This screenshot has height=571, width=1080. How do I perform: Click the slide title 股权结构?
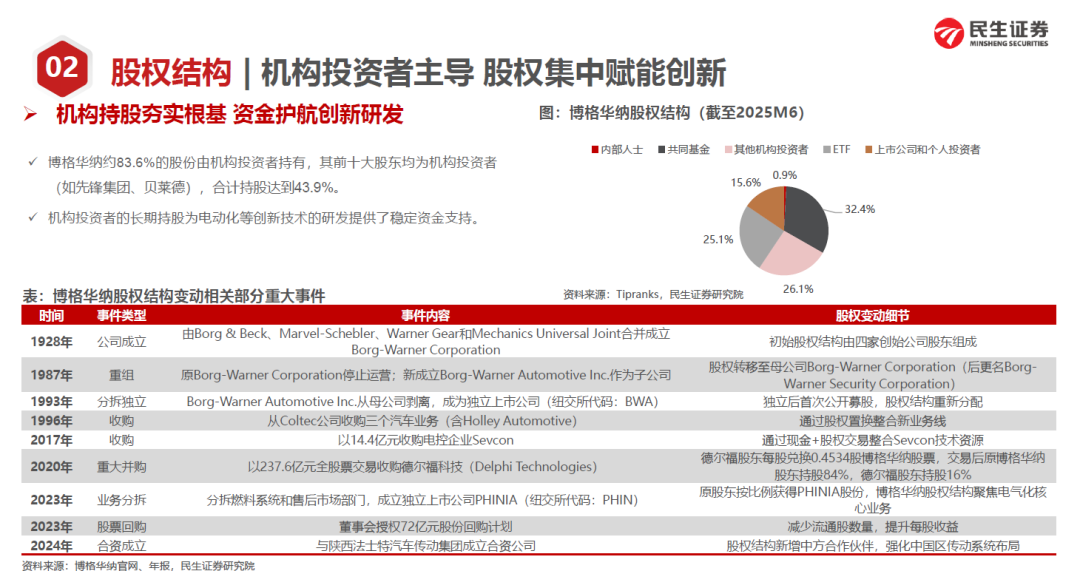[171, 72]
